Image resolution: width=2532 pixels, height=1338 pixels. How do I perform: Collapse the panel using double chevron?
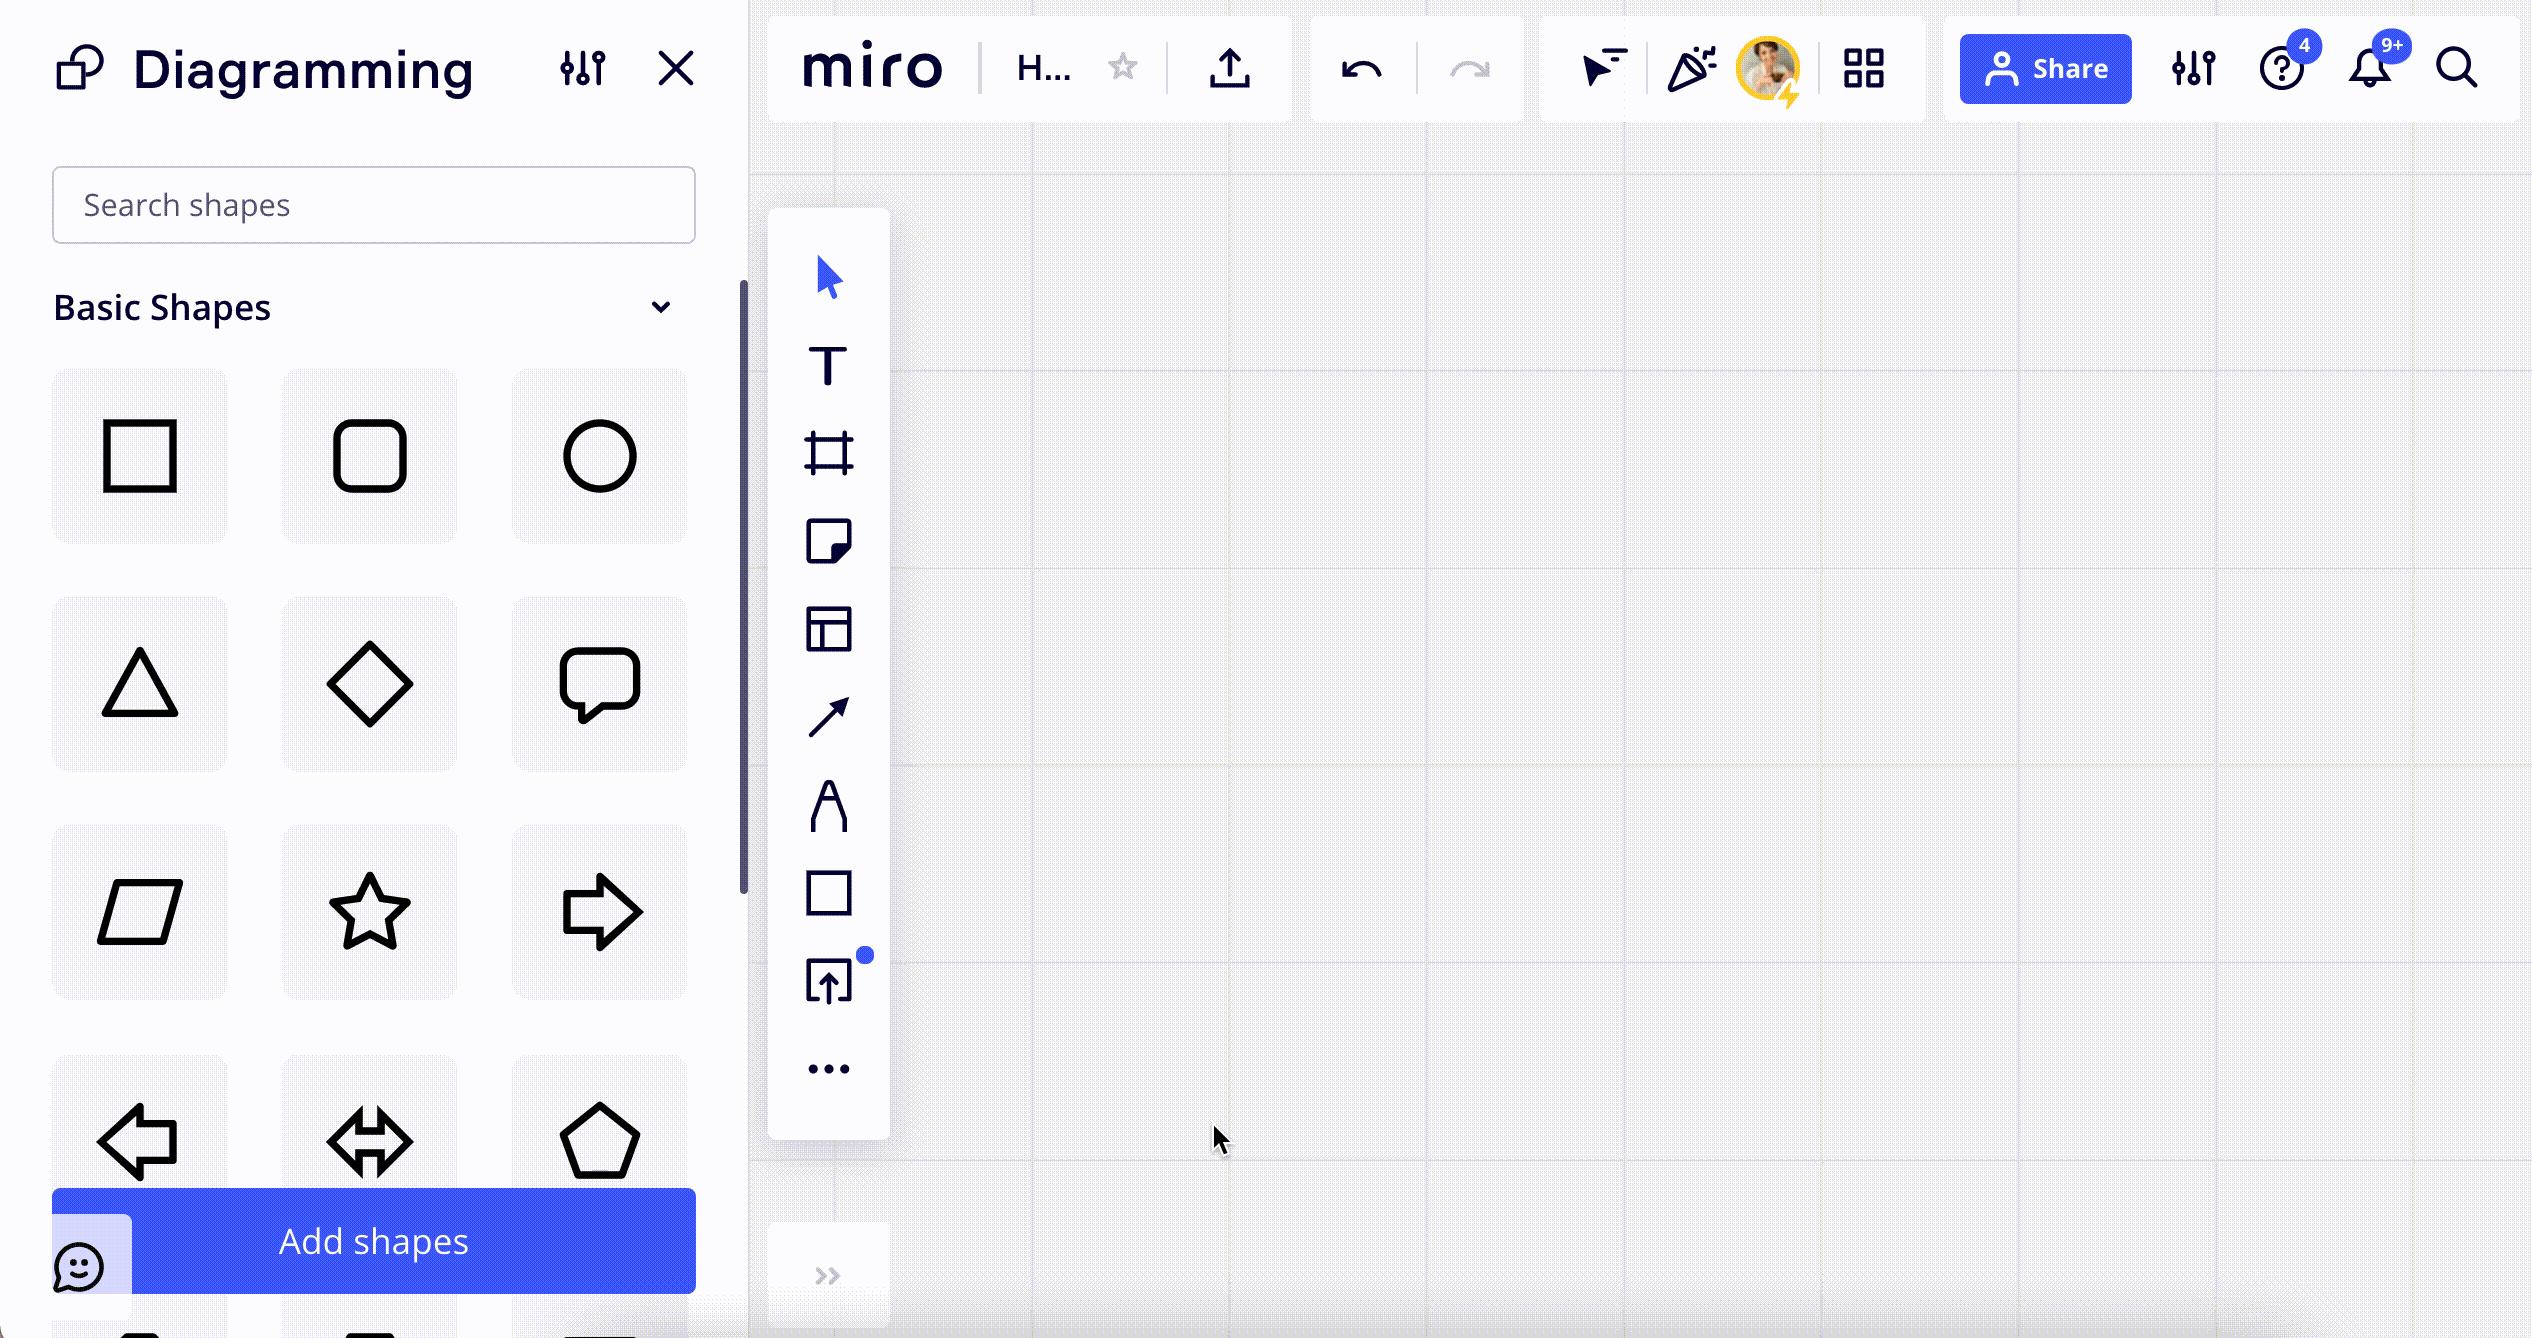(827, 1274)
